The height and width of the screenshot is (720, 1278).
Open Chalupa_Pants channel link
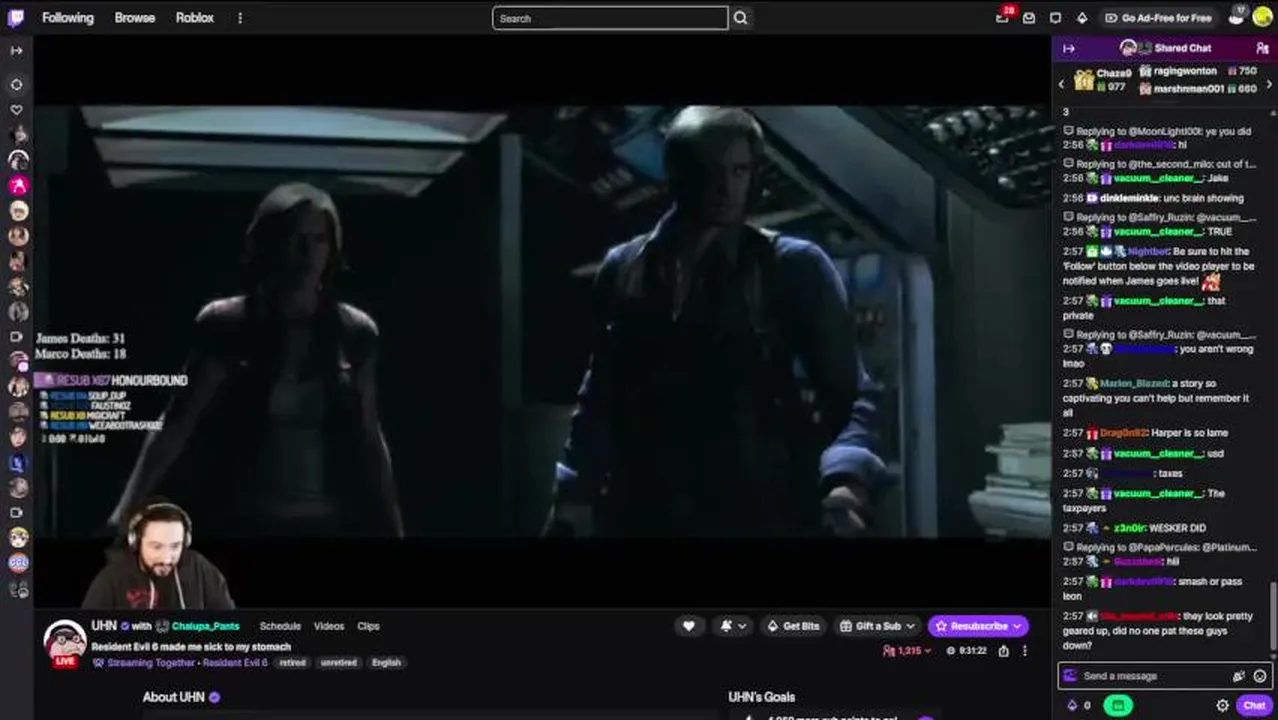[205, 626]
